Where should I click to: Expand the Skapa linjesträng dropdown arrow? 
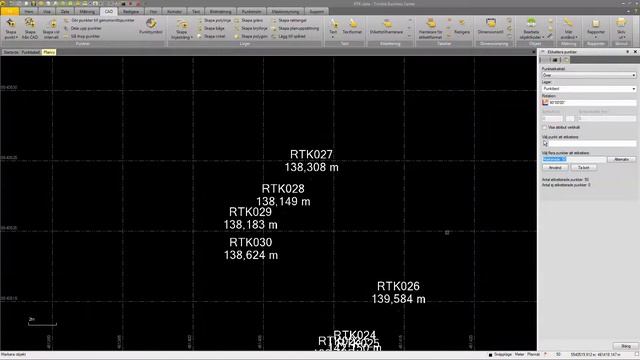(192, 37)
